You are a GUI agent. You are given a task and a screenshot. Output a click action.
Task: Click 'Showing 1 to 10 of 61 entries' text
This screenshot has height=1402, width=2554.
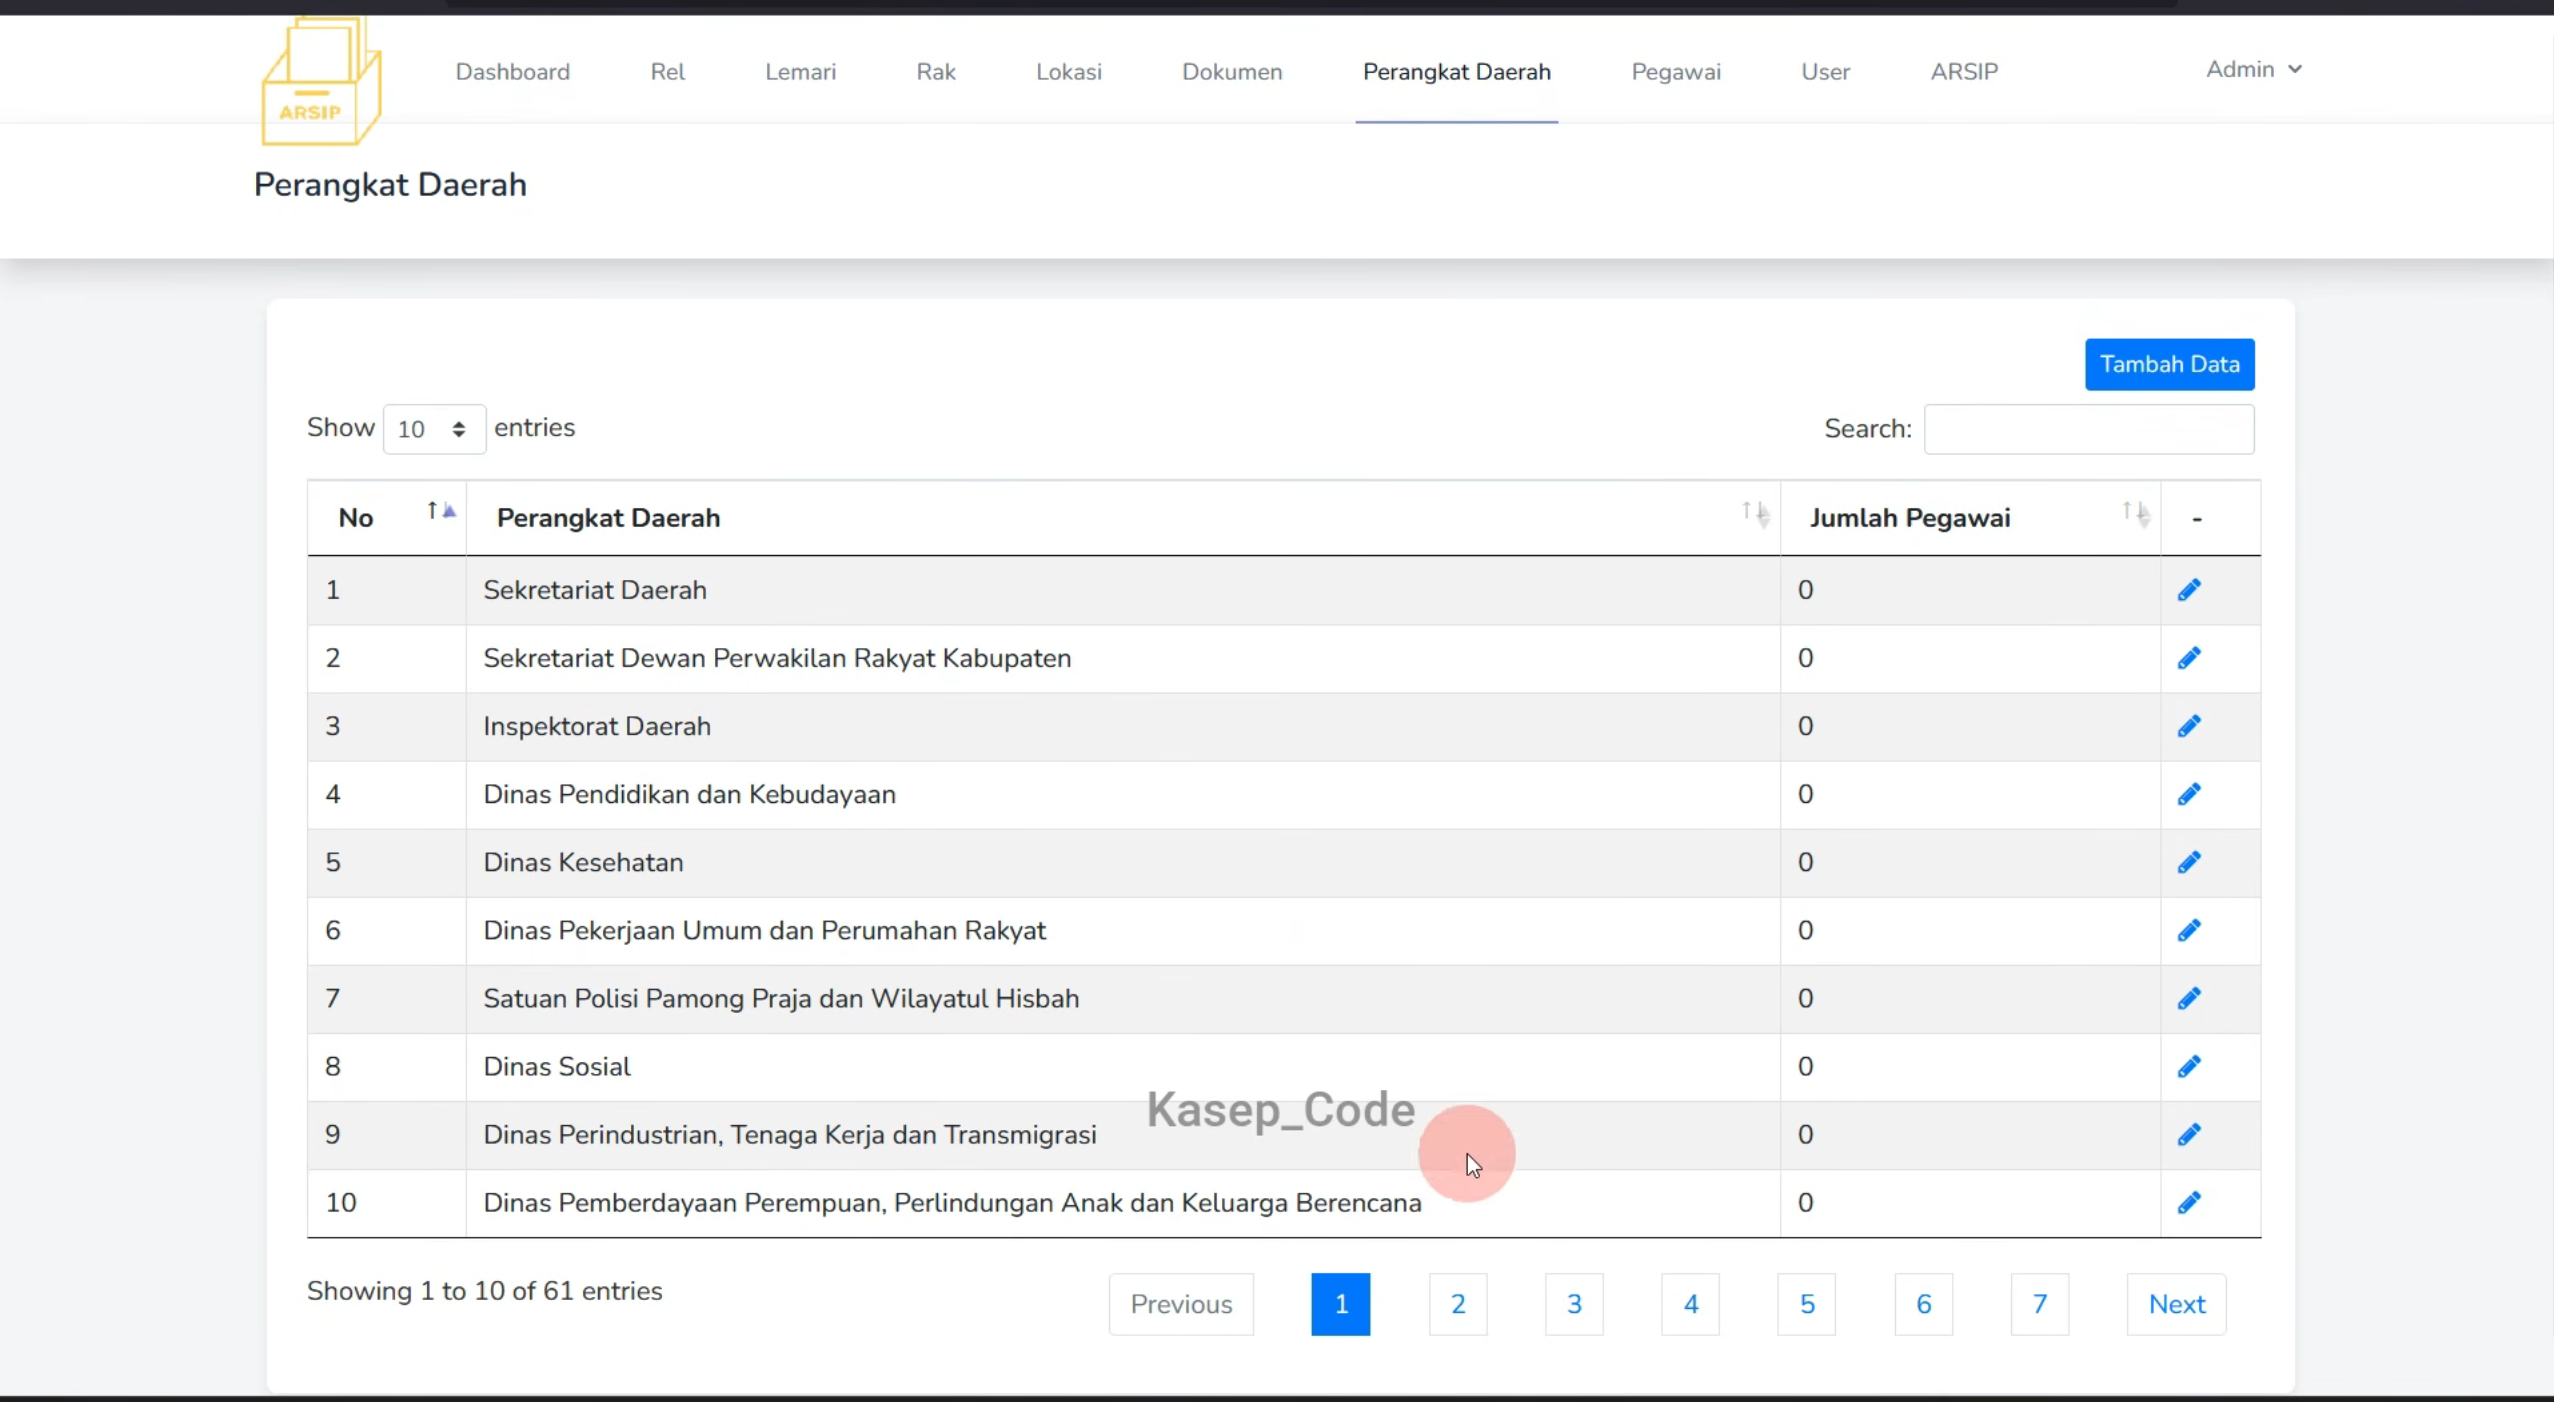pyautogui.click(x=484, y=1291)
